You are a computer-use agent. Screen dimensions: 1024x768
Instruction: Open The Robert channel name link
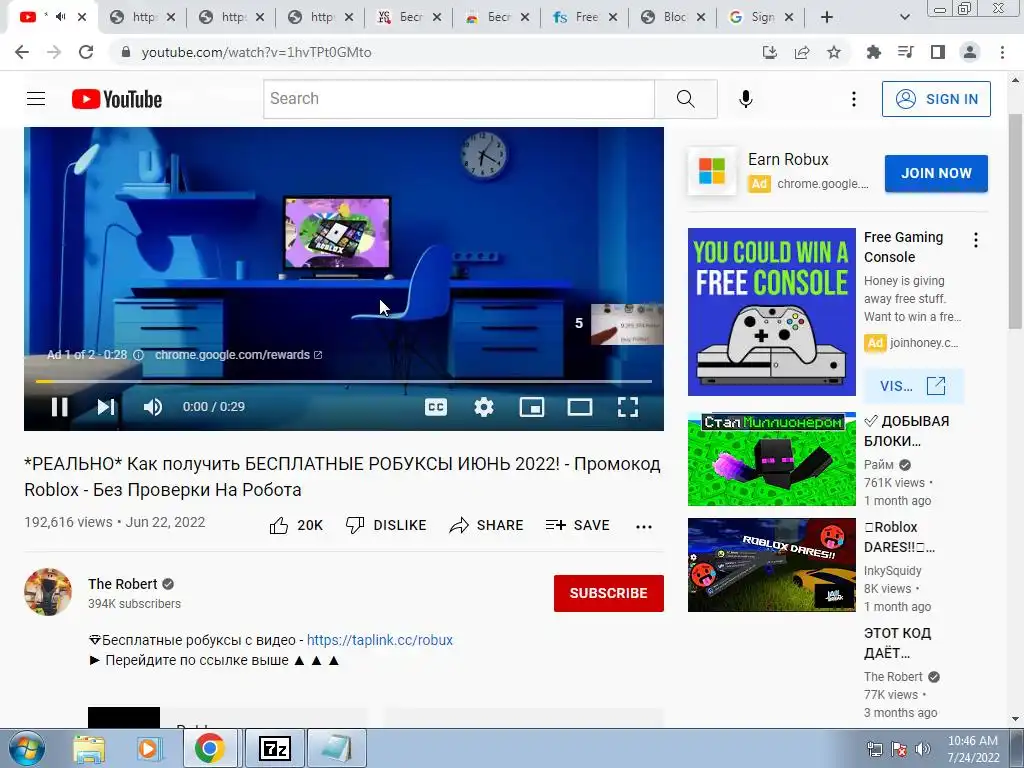click(123, 584)
